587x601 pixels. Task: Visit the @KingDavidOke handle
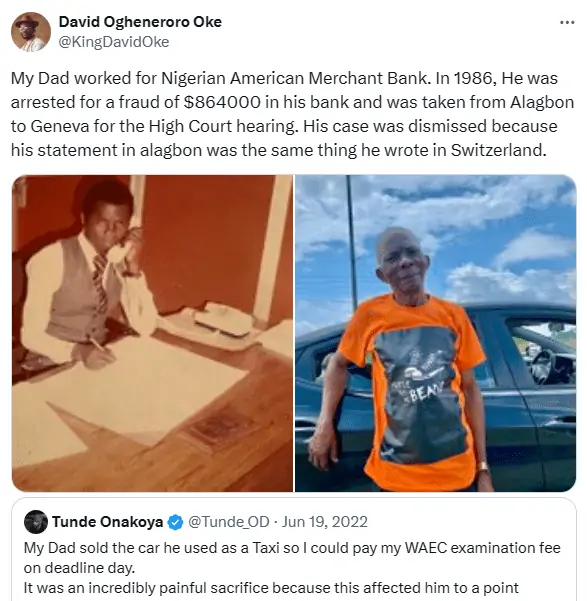113,42
